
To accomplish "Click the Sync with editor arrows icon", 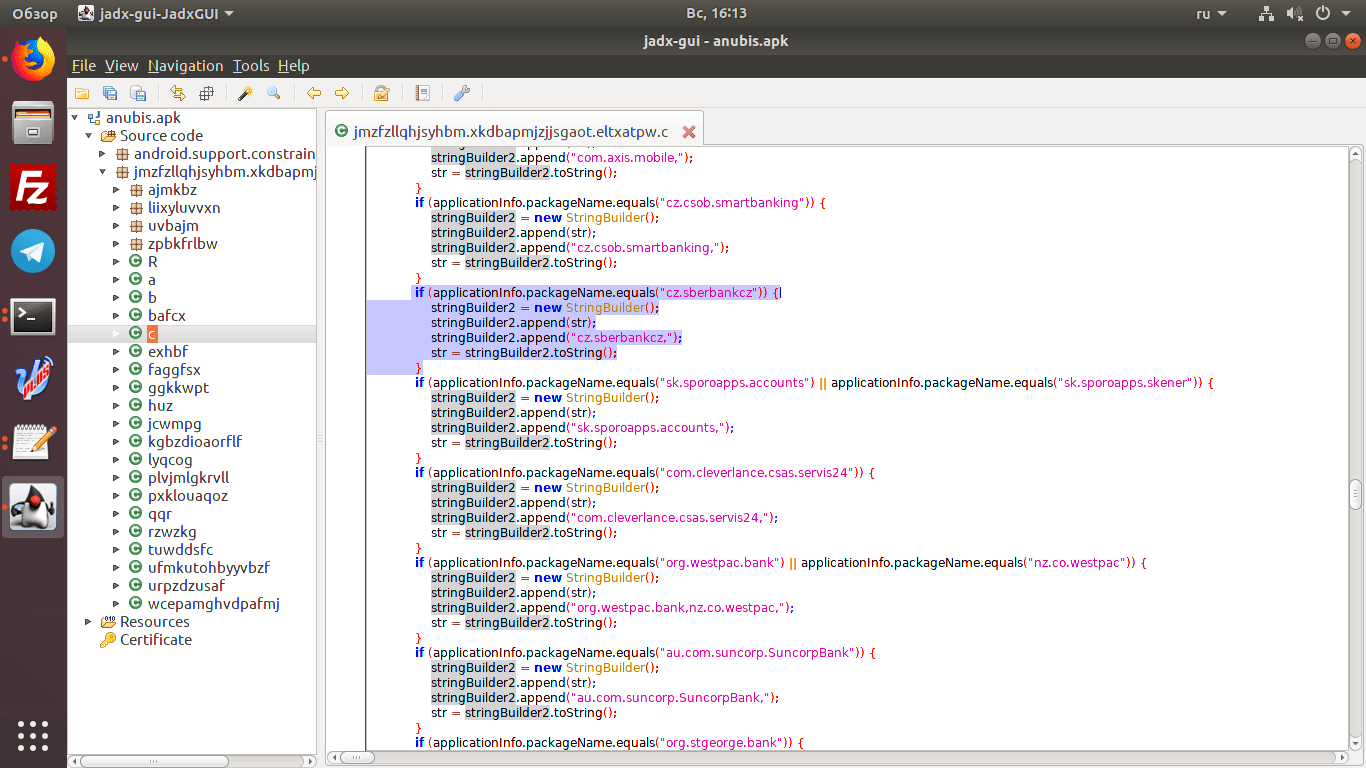I will coord(178,93).
